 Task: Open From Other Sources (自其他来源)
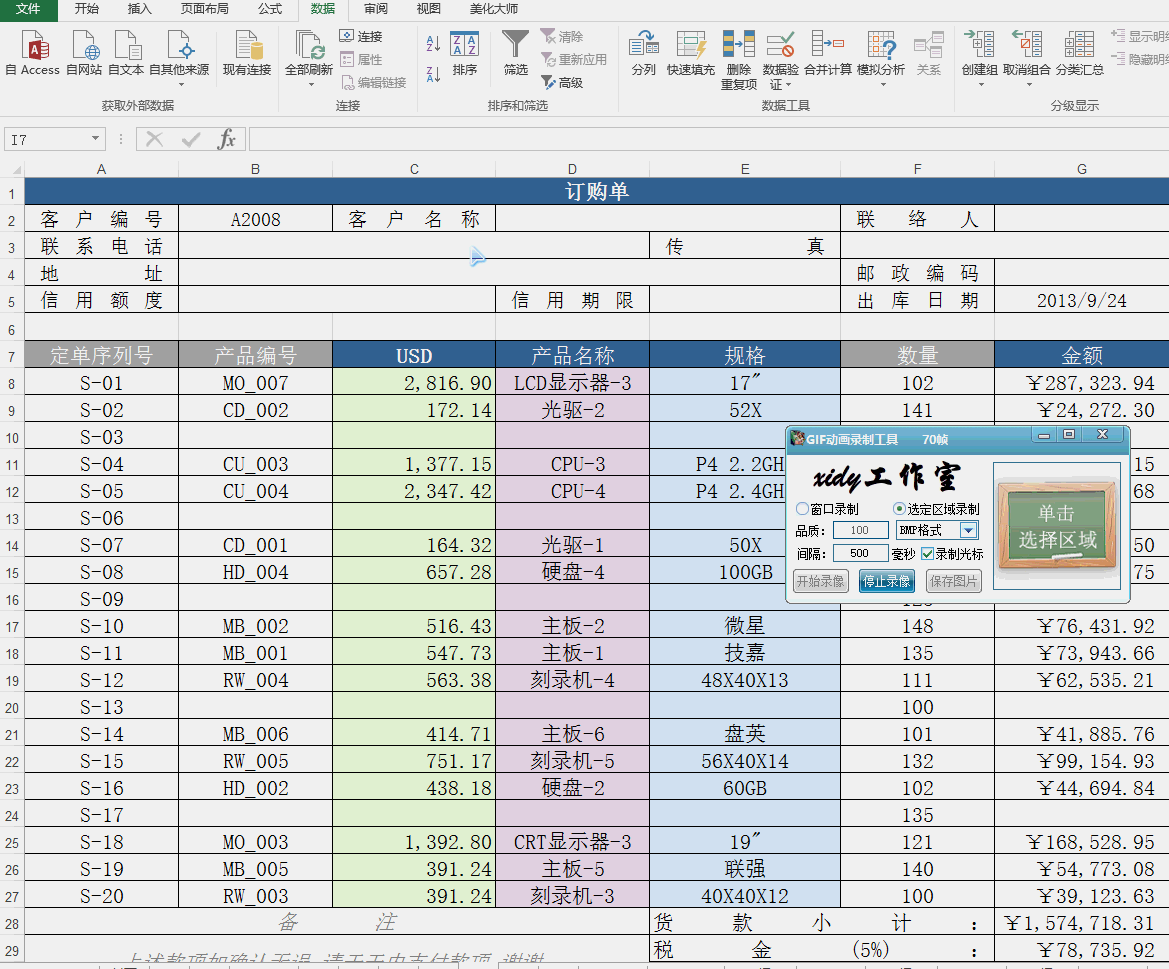[x=179, y=56]
